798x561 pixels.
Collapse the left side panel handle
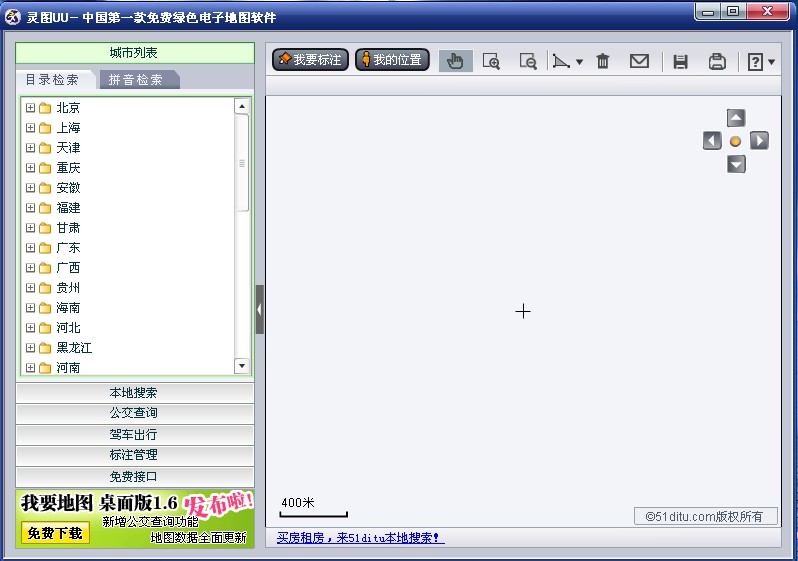click(x=260, y=310)
